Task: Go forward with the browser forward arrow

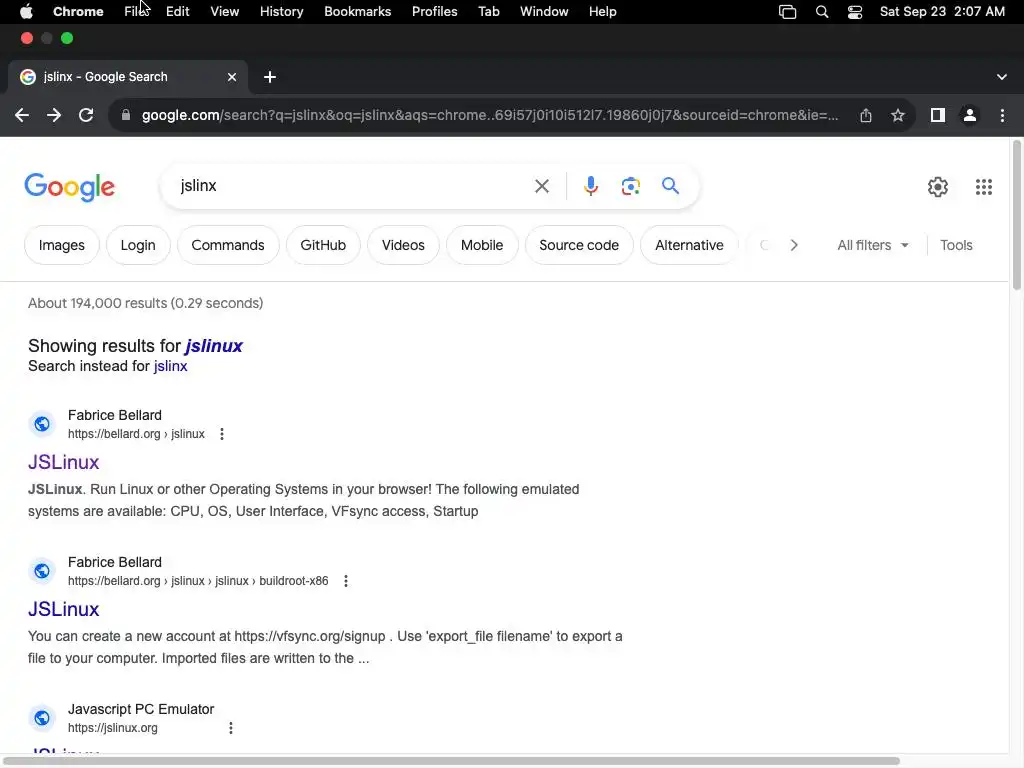Action: point(54,116)
